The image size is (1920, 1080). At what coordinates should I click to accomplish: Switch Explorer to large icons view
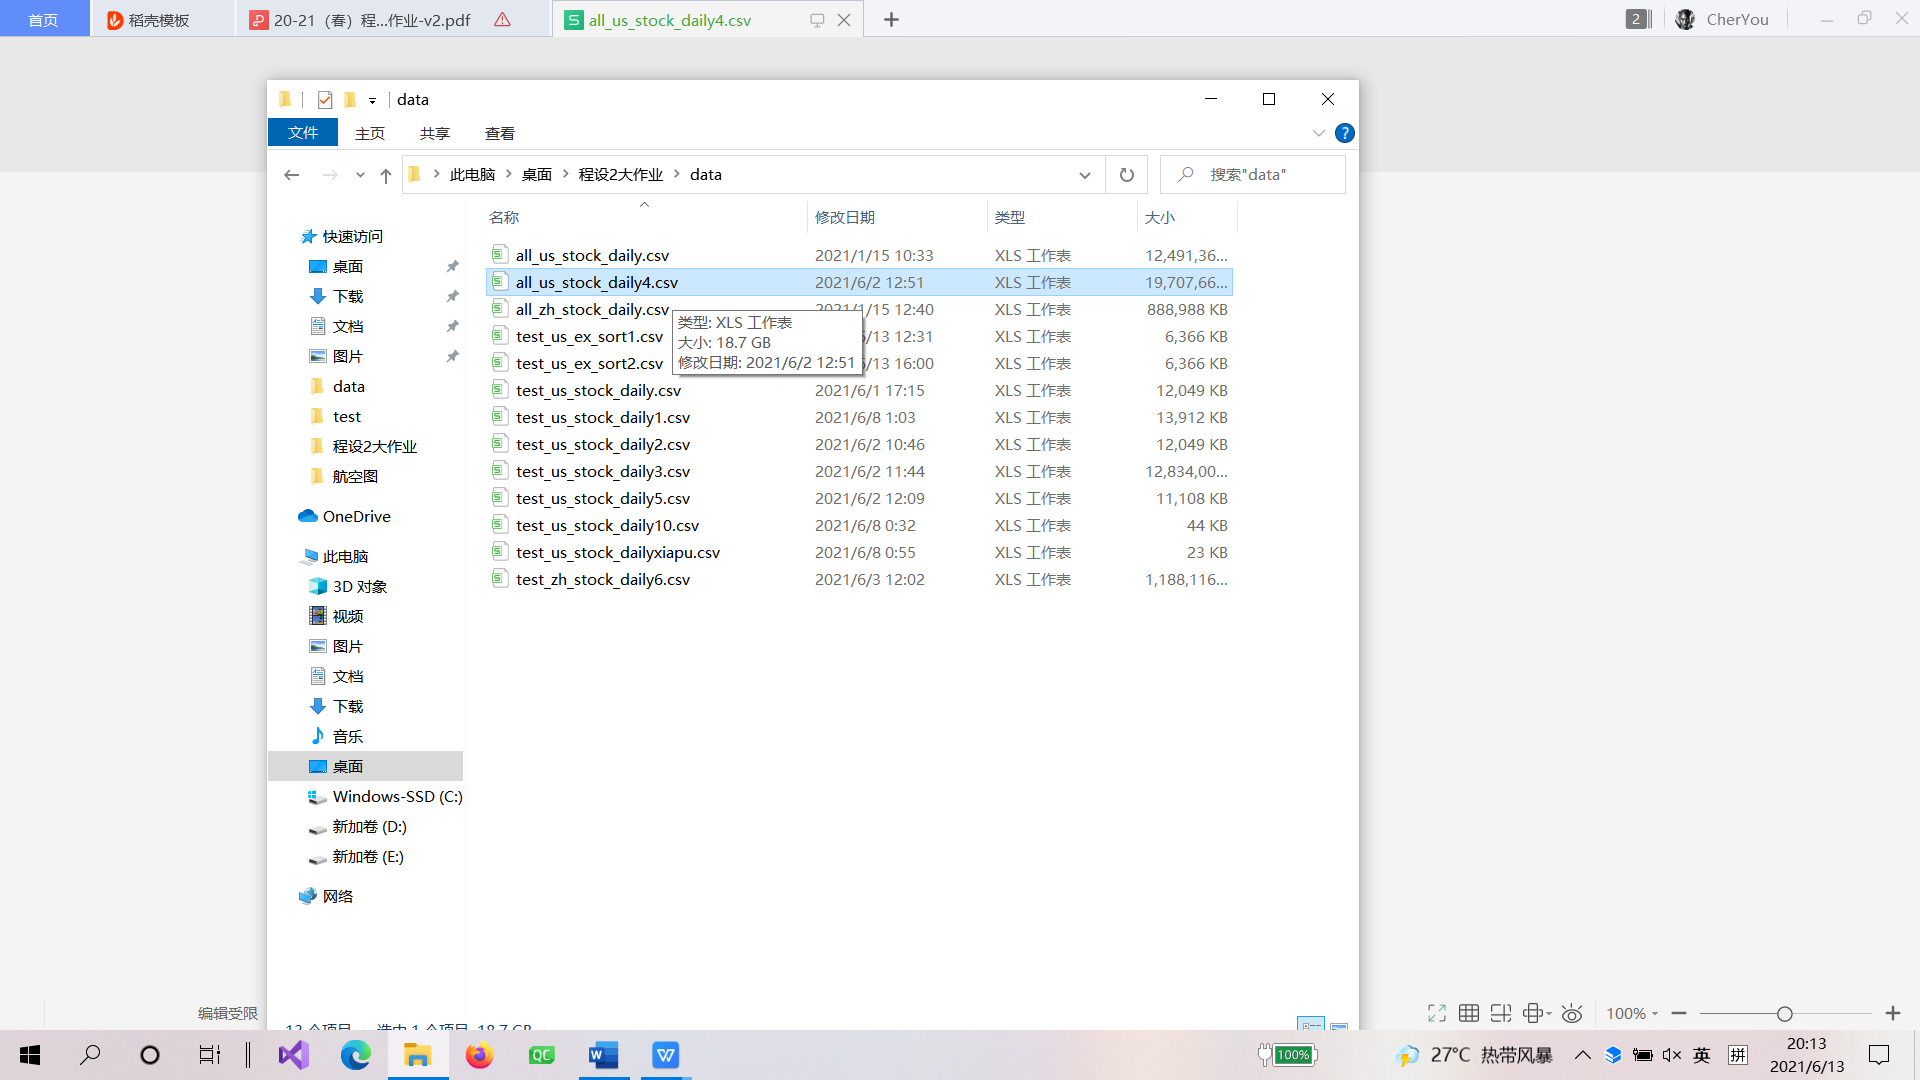pyautogui.click(x=1338, y=1027)
